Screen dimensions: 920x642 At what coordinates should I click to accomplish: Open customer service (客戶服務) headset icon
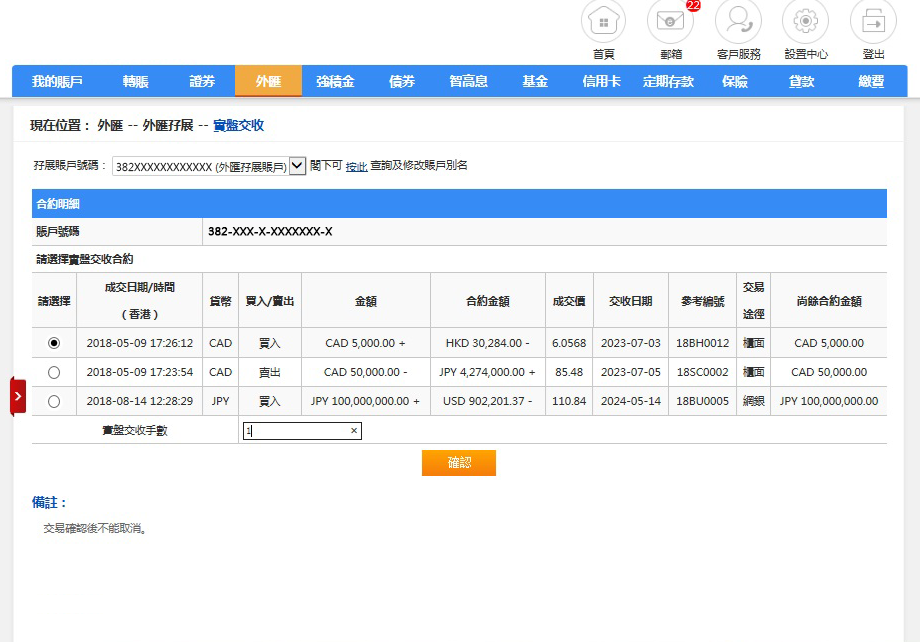pyautogui.click(x=738, y=21)
